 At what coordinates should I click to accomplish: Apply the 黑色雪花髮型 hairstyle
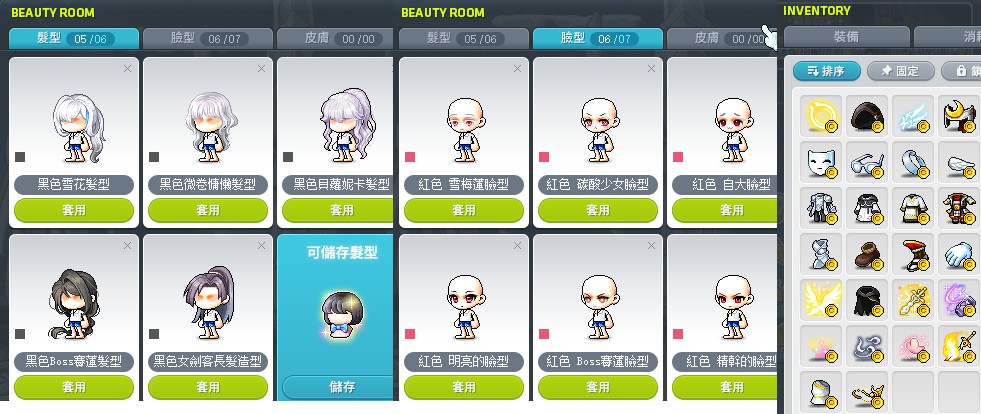click(74, 211)
